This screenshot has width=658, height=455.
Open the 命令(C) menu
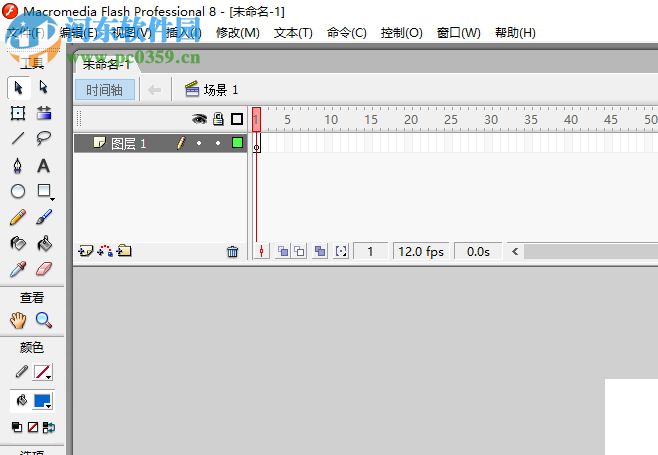click(x=347, y=32)
